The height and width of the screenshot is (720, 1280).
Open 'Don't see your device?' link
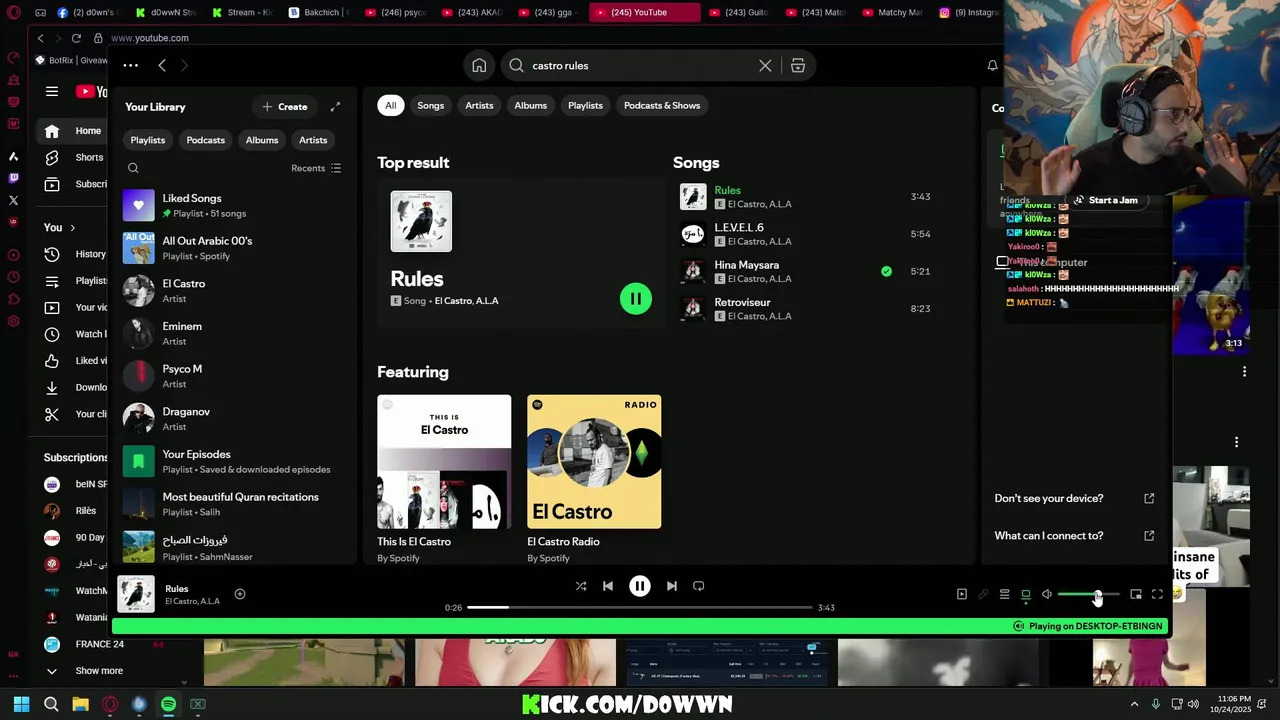pyautogui.click(x=1075, y=498)
